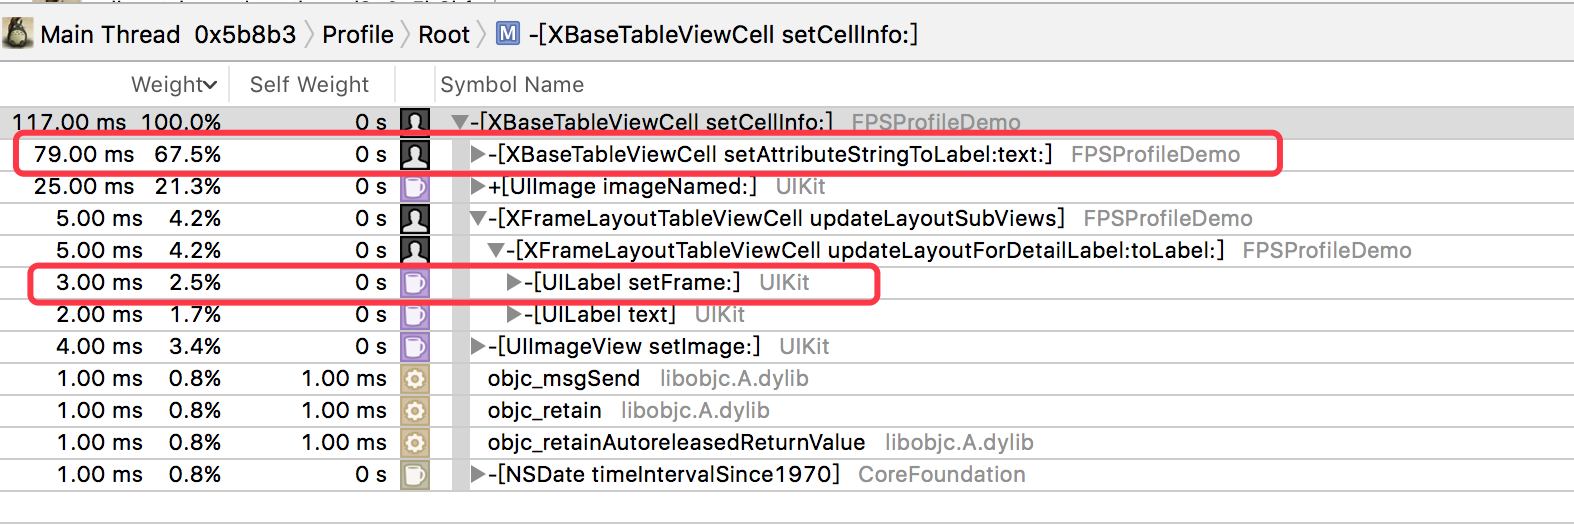Select Root in the breadcrumb path
1574x532 pixels.
[x=444, y=35]
